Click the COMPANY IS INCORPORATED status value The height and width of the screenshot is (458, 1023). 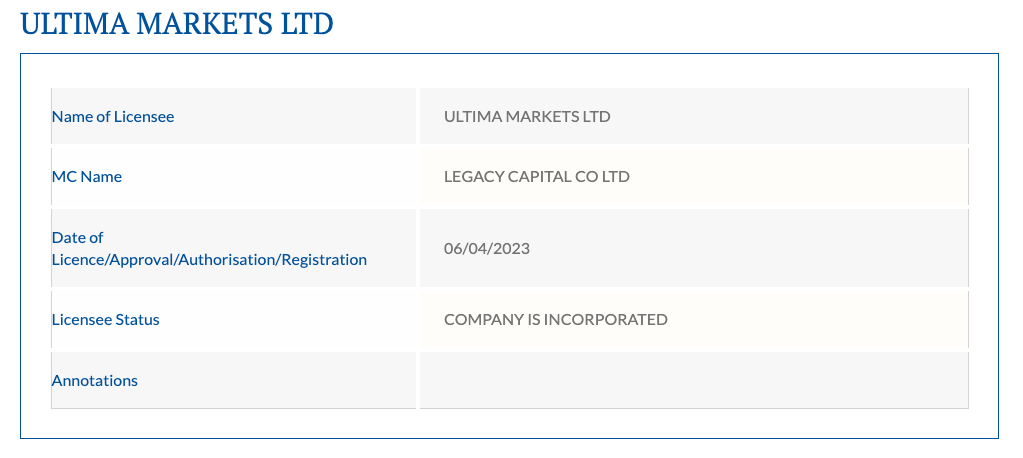(x=556, y=320)
